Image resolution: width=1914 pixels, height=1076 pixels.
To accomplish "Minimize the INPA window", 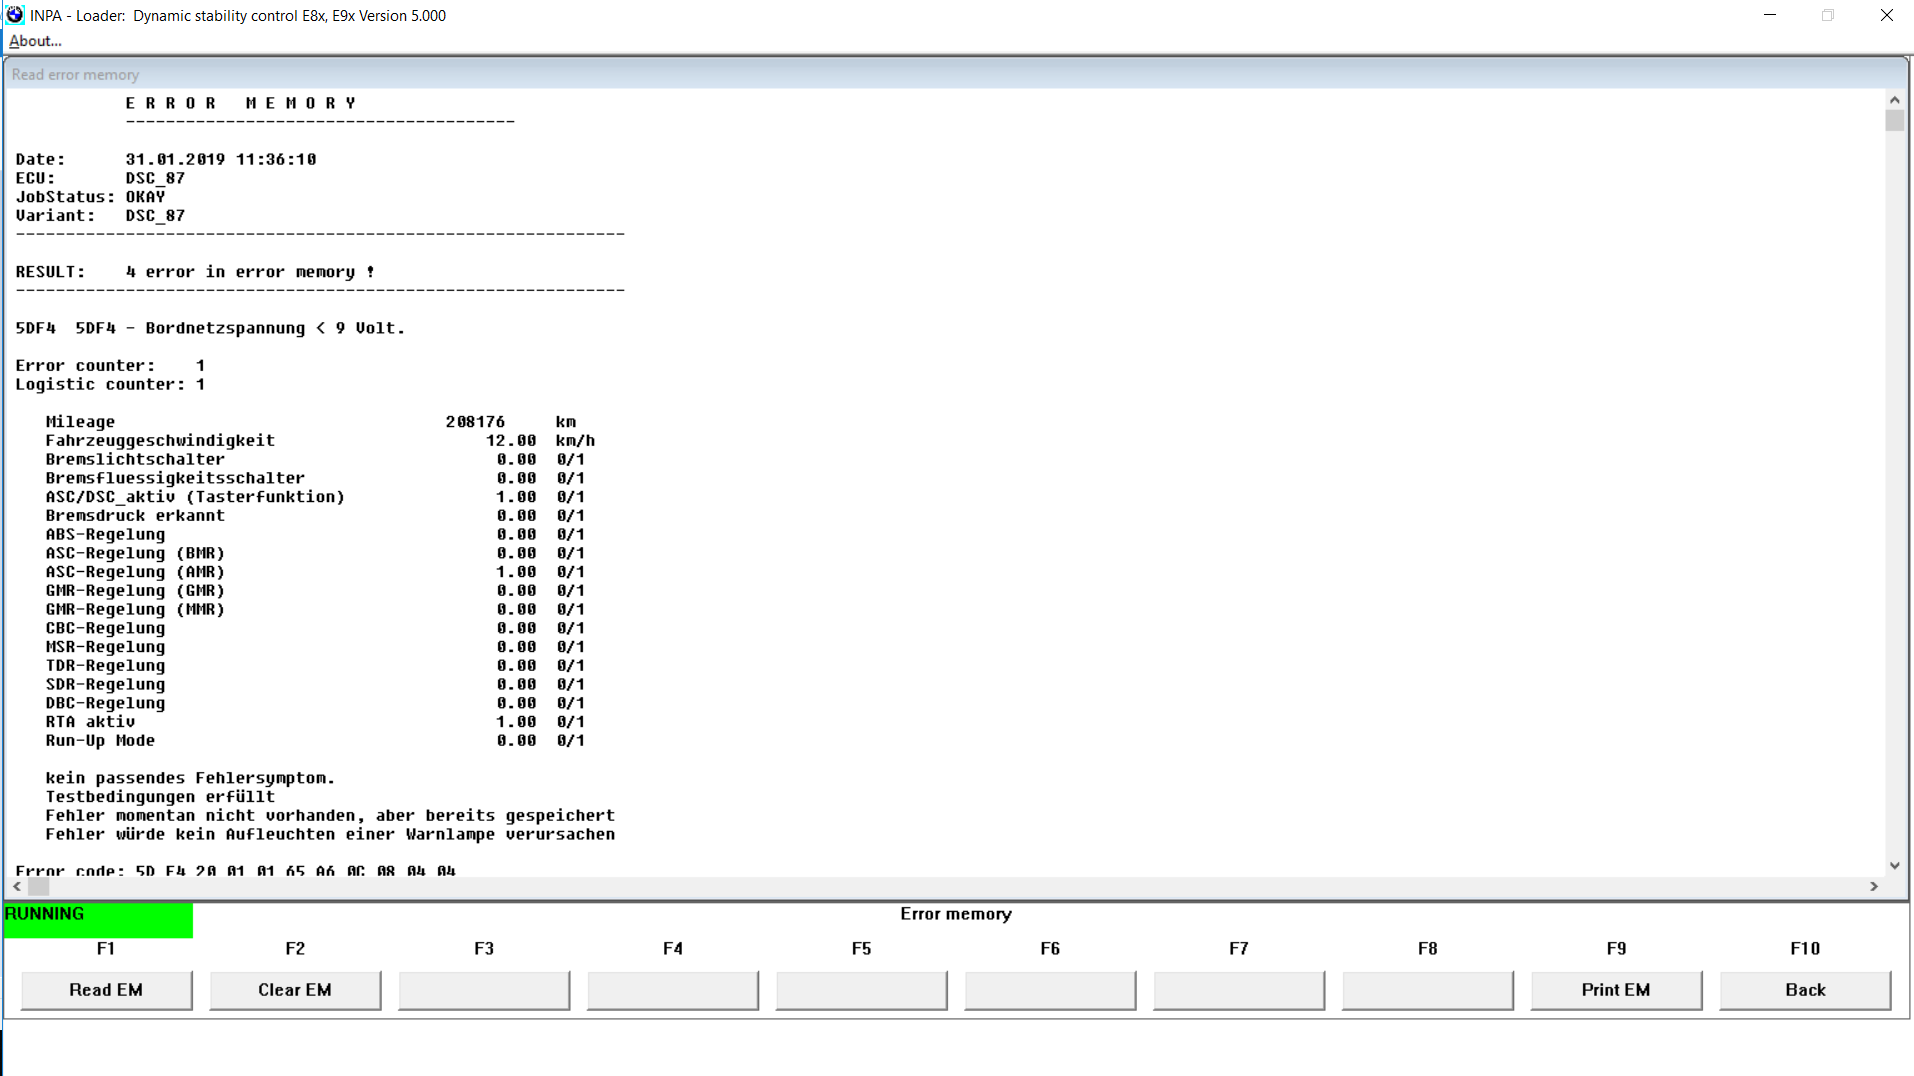I will click(1770, 15).
